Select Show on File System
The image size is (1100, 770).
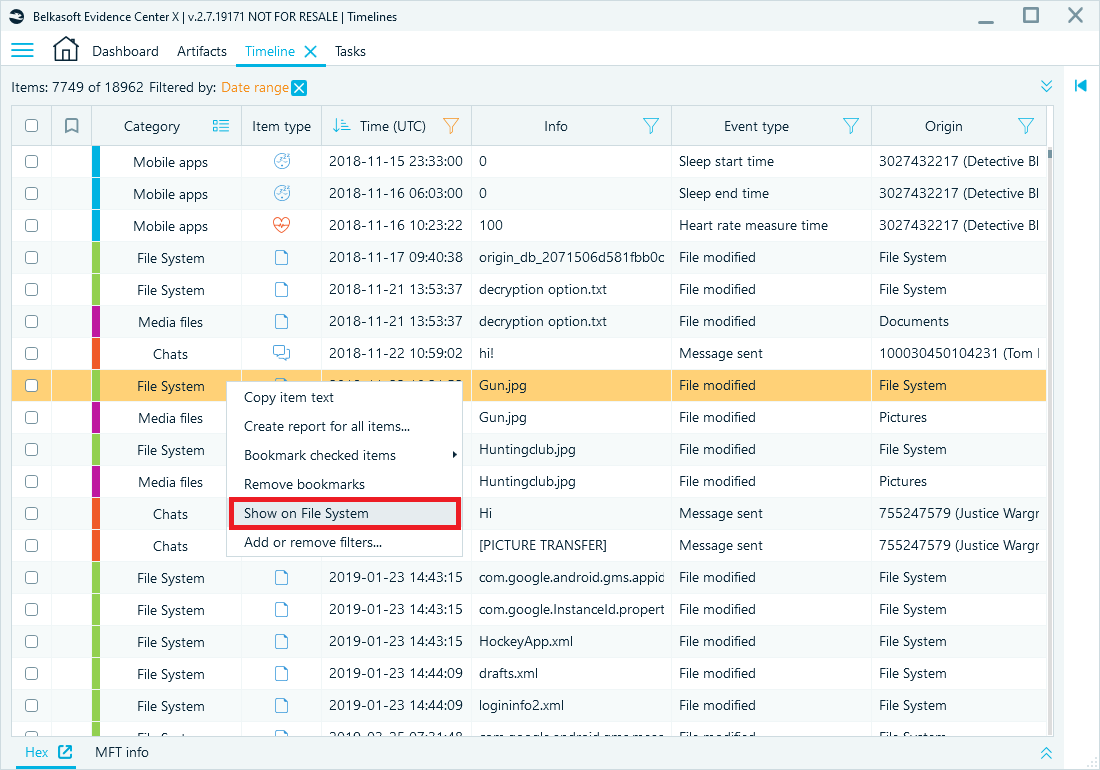click(x=344, y=513)
